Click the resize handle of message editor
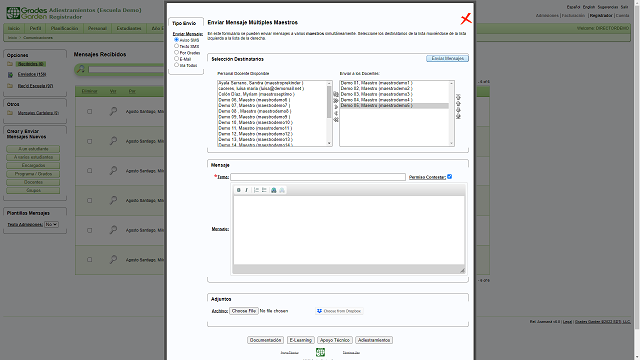The image size is (640, 360). click(462, 270)
